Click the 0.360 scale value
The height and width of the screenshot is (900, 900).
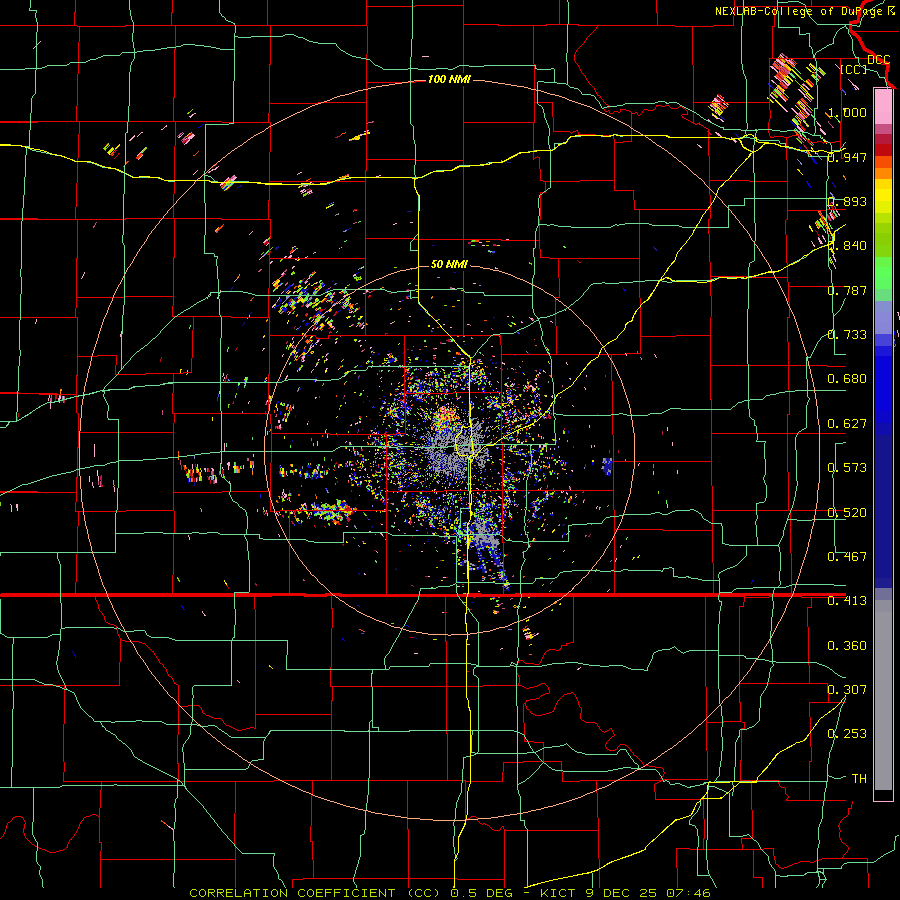847,646
